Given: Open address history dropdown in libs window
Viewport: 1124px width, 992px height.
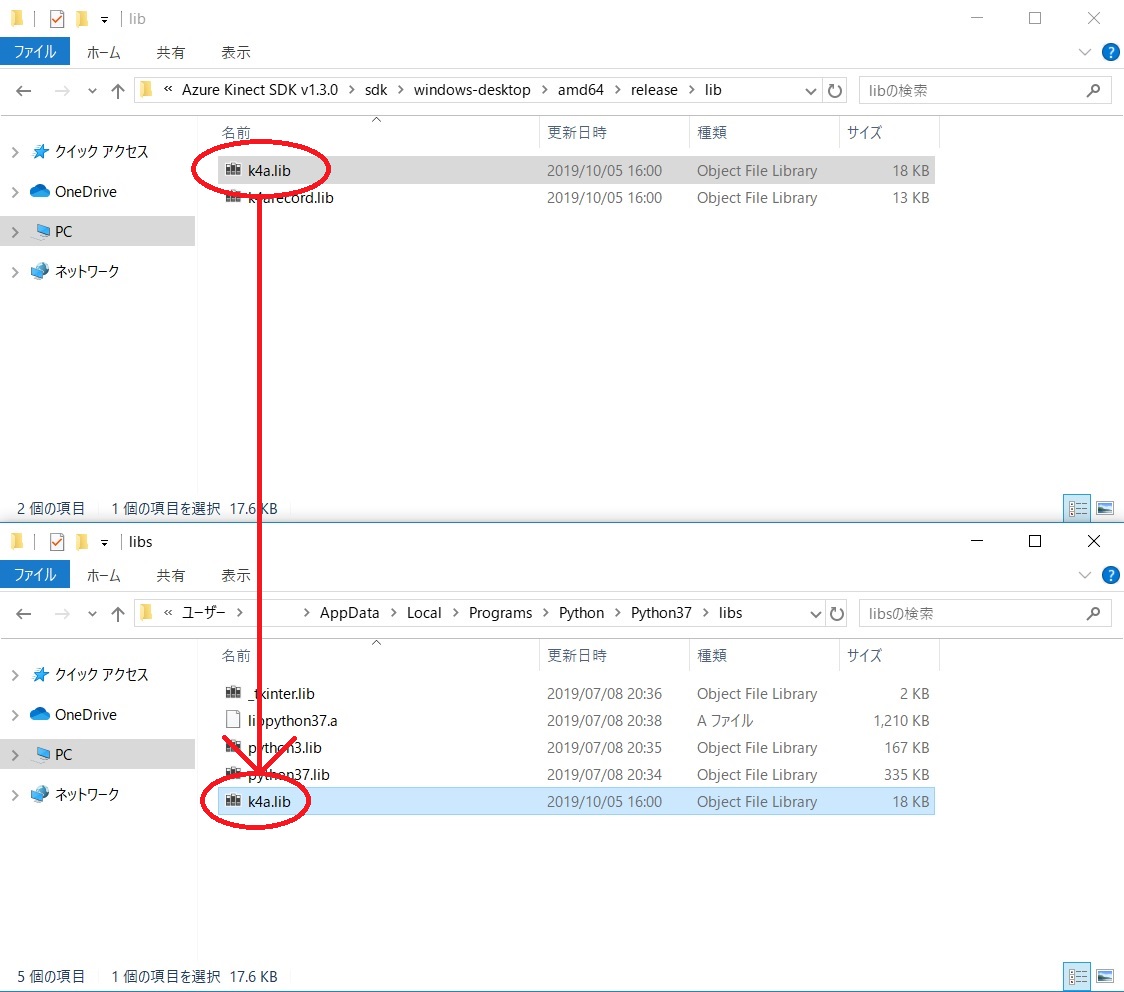Looking at the screenshot, I should [x=815, y=614].
